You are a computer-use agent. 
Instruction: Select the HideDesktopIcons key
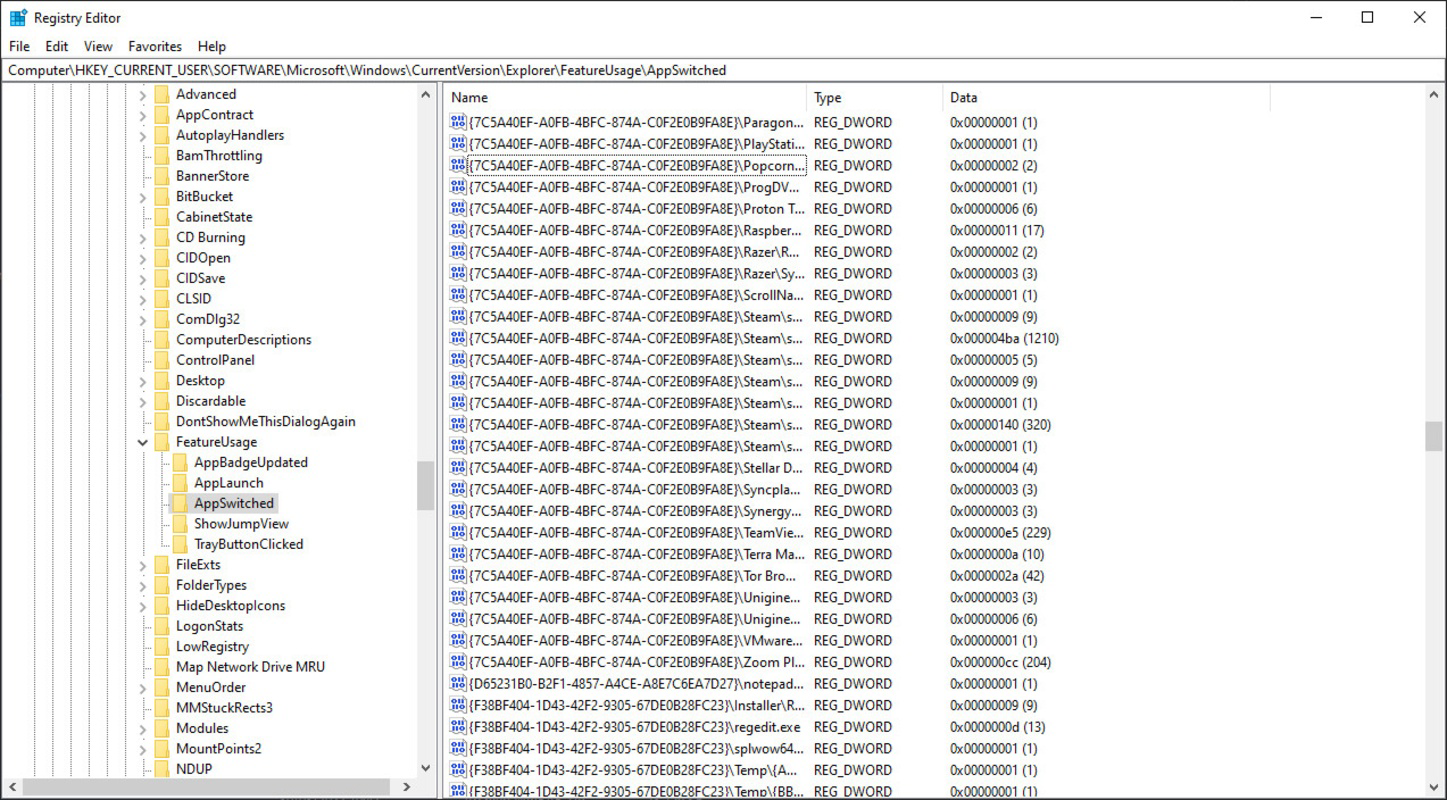pyautogui.click(x=230, y=606)
